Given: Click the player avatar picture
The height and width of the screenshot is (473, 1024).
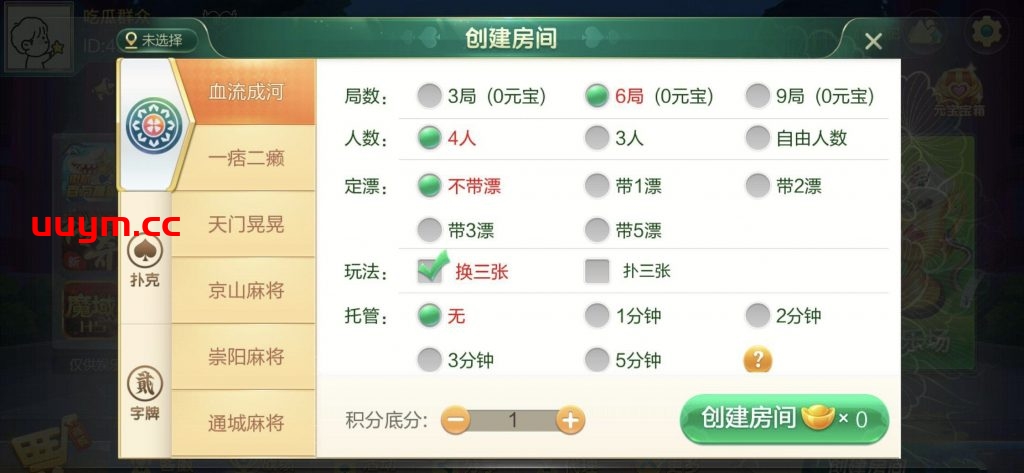Looking at the screenshot, I should 37,38.
